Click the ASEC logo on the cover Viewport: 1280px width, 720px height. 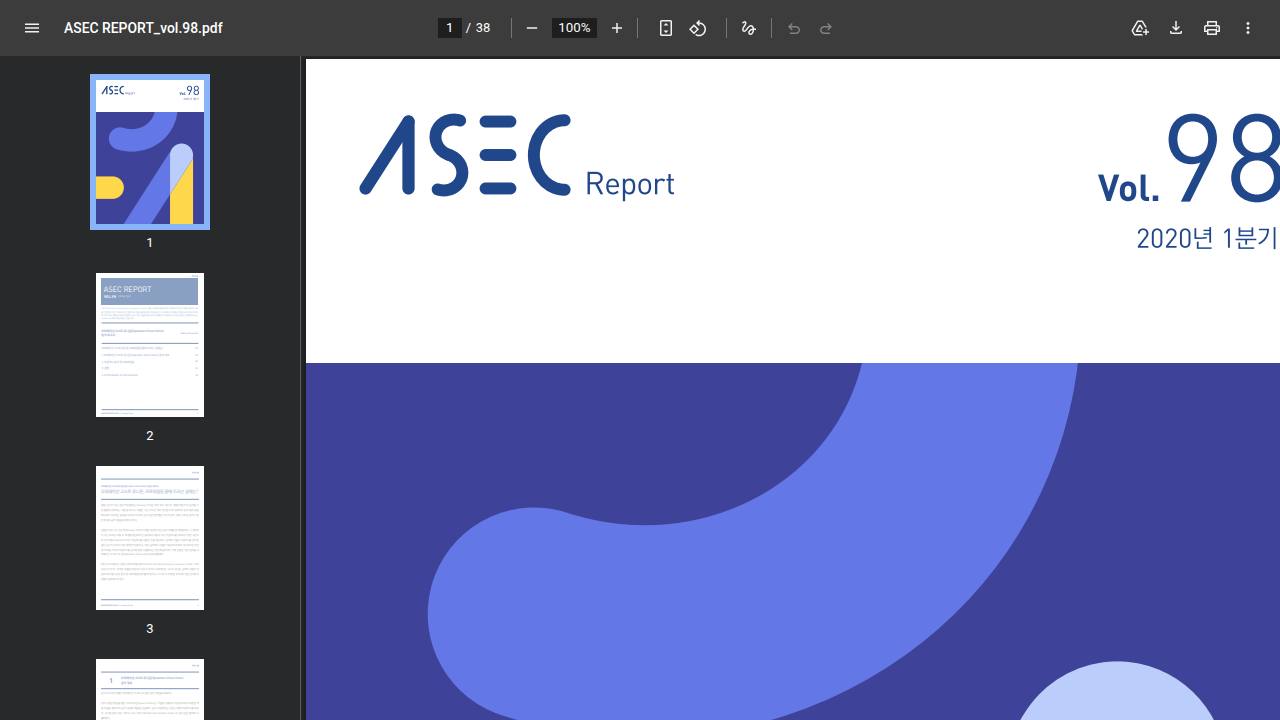pos(465,154)
